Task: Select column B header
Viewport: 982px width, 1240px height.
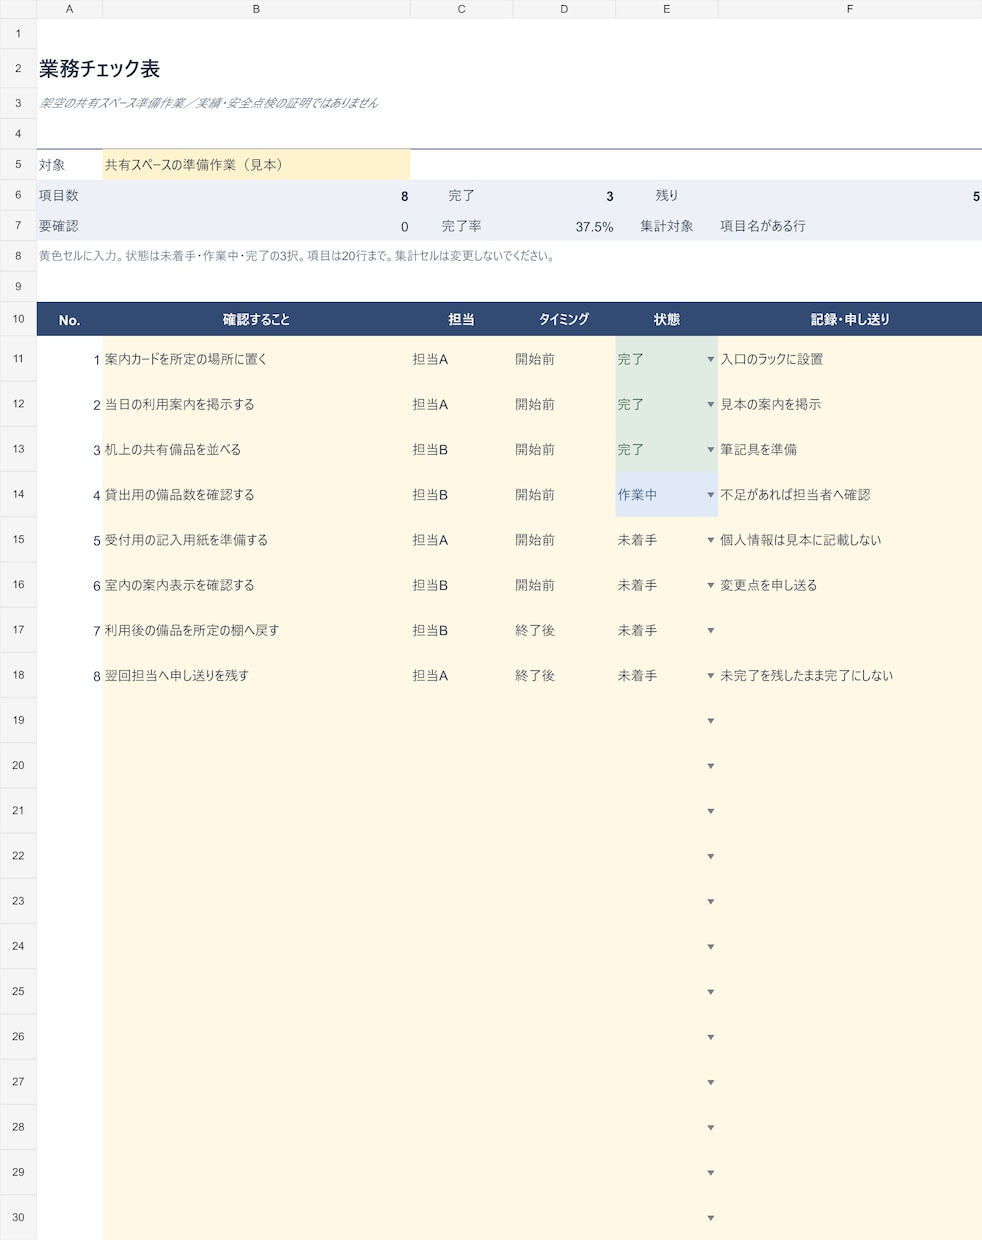Action: [256, 9]
